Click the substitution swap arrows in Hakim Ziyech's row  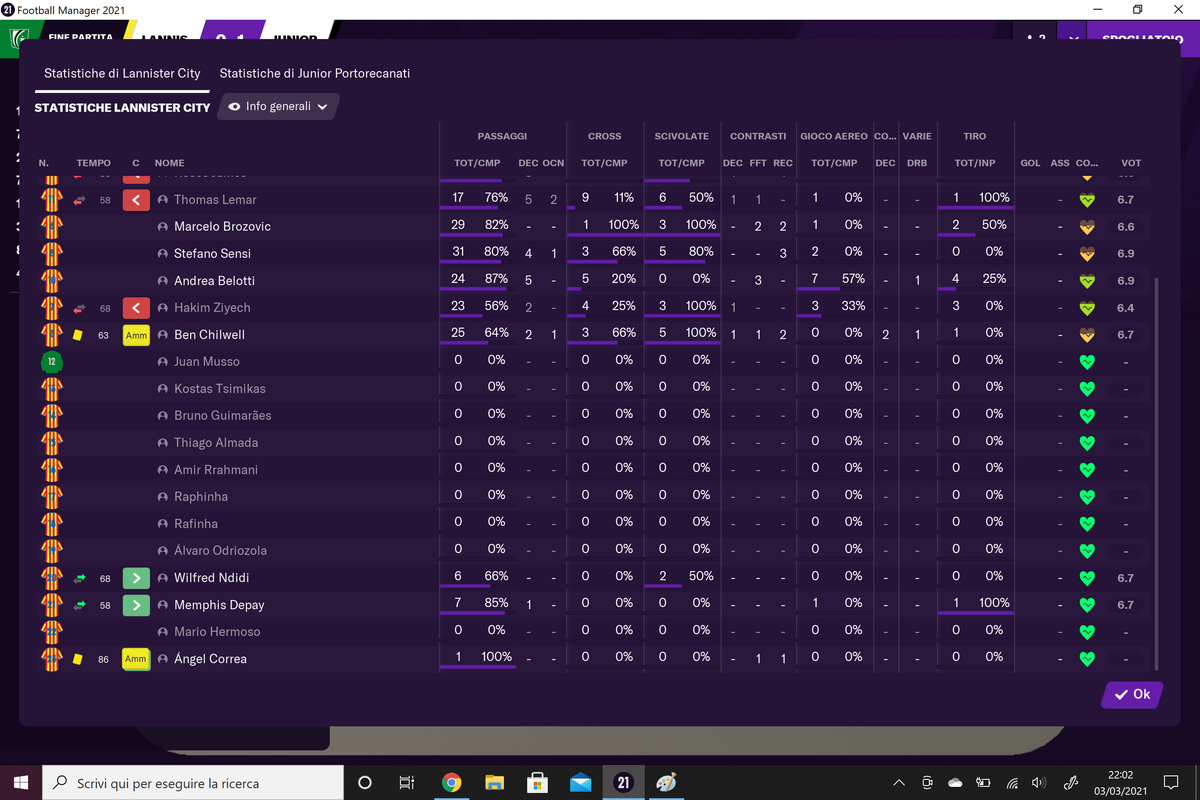[x=80, y=308]
